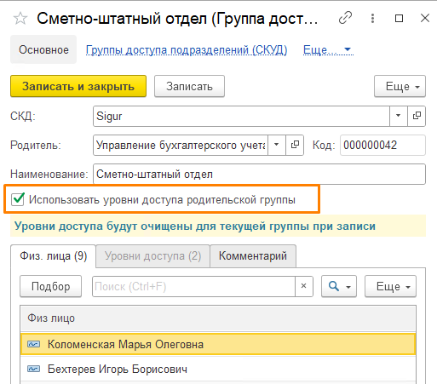Select the Физ. лица (9) tab

coord(53,256)
